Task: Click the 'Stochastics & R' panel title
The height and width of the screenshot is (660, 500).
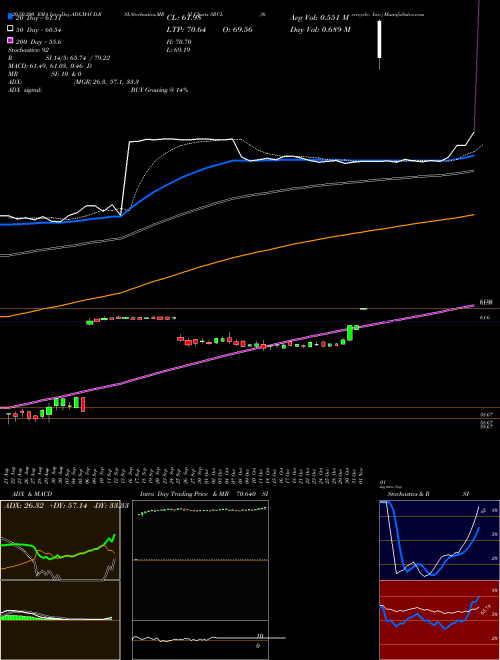Action: point(408,494)
